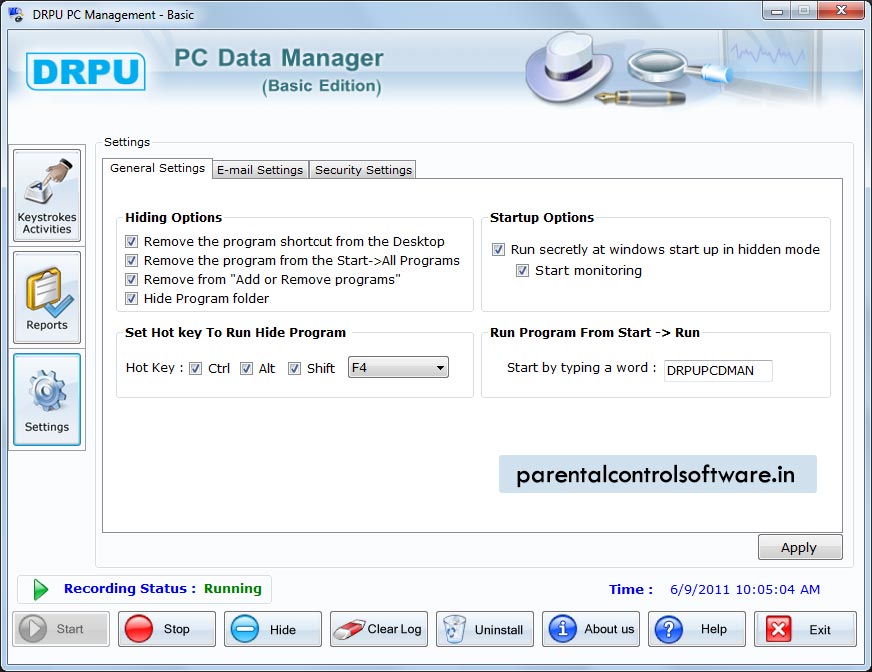The height and width of the screenshot is (672, 872).
Task: Click Set Hot key To Run Hide Program heading
Action: click(x=235, y=333)
